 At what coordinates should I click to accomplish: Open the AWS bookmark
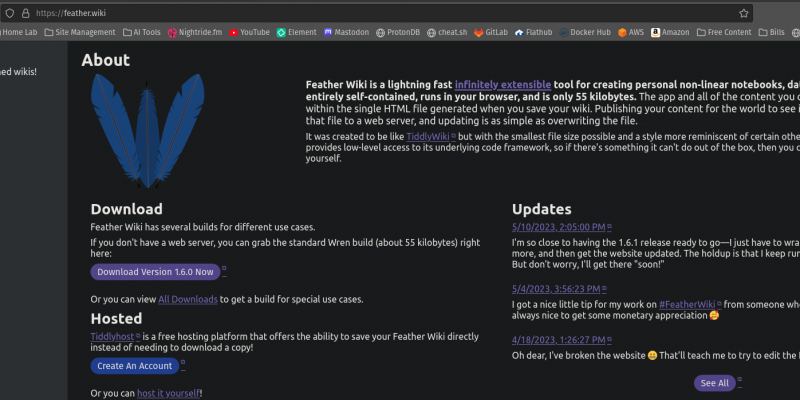631,32
